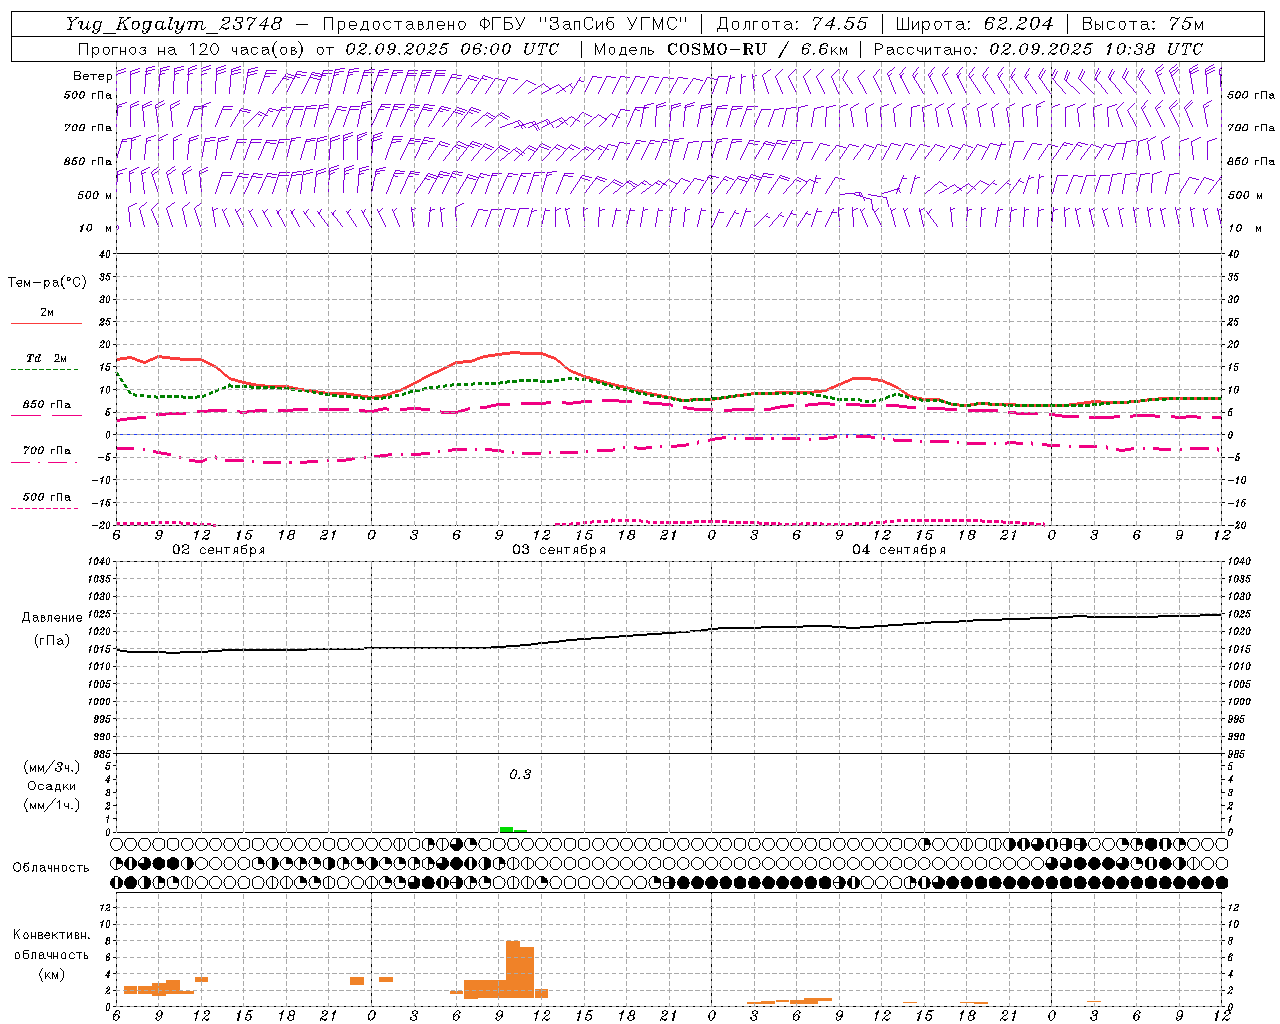Image resolution: width=1280 pixels, height=1024 pixels.
Task: Click the Модель COSMO-RU / 6.6км label
Action: [720, 49]
